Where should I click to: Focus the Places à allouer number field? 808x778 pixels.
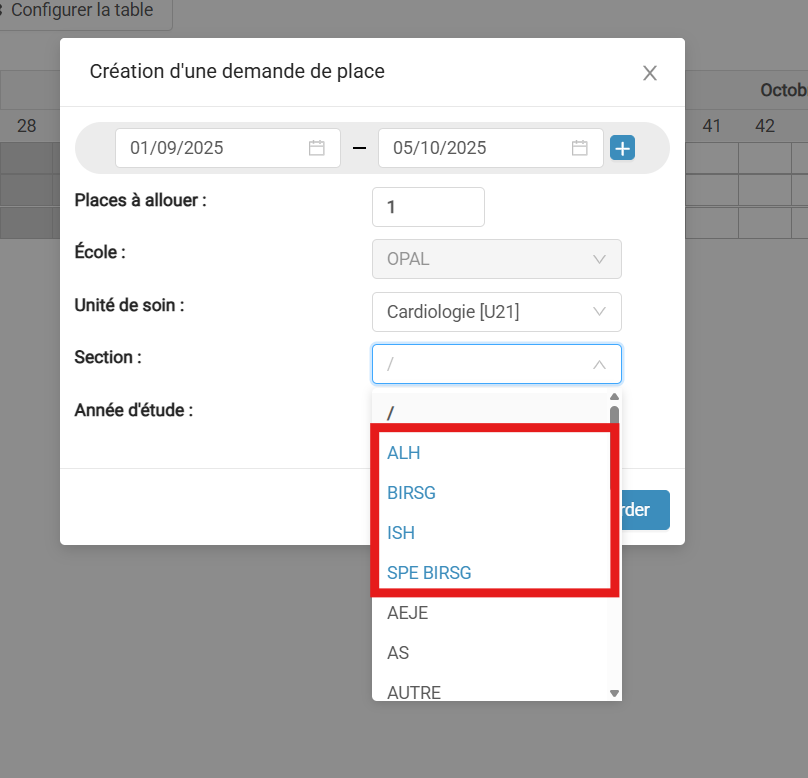coord(428,207)
